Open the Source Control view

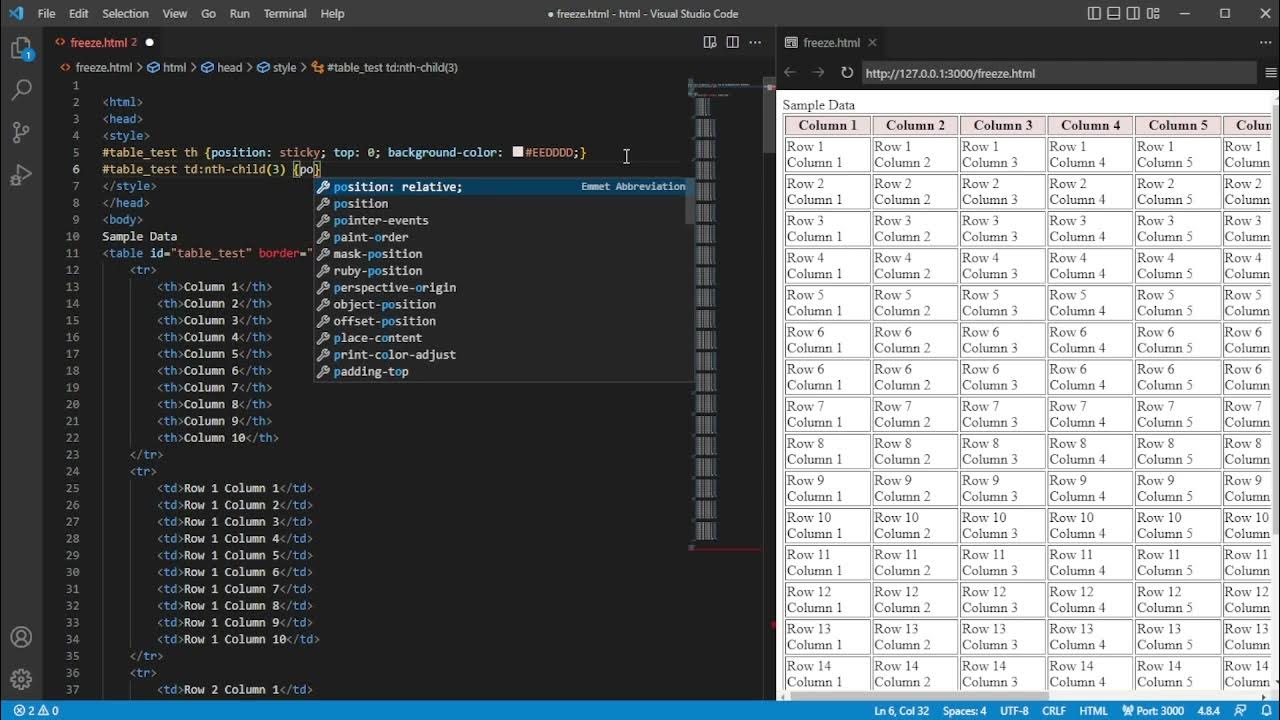pyautogui.click(x=21, y=133)
